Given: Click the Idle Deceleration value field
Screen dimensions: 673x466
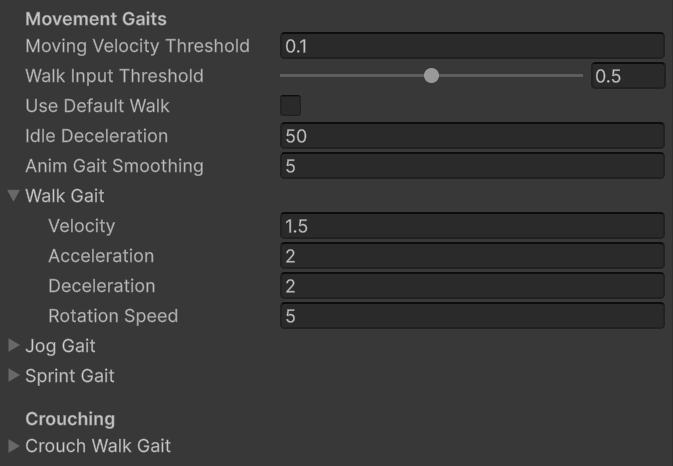Looking at the screenshot, I should pyautogui.click(x=473, y=136).
